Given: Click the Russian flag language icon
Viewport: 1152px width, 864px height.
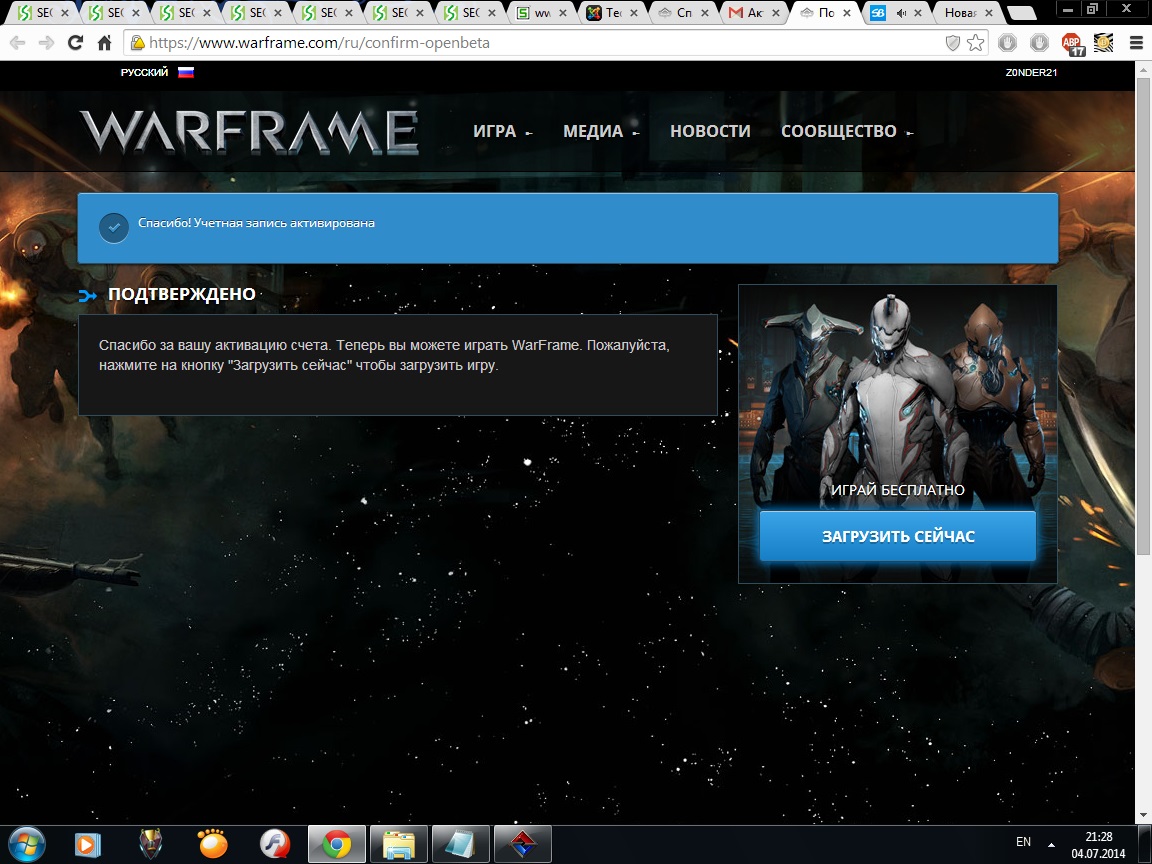Looking at the screenshot, I should [x=186, y=72].
